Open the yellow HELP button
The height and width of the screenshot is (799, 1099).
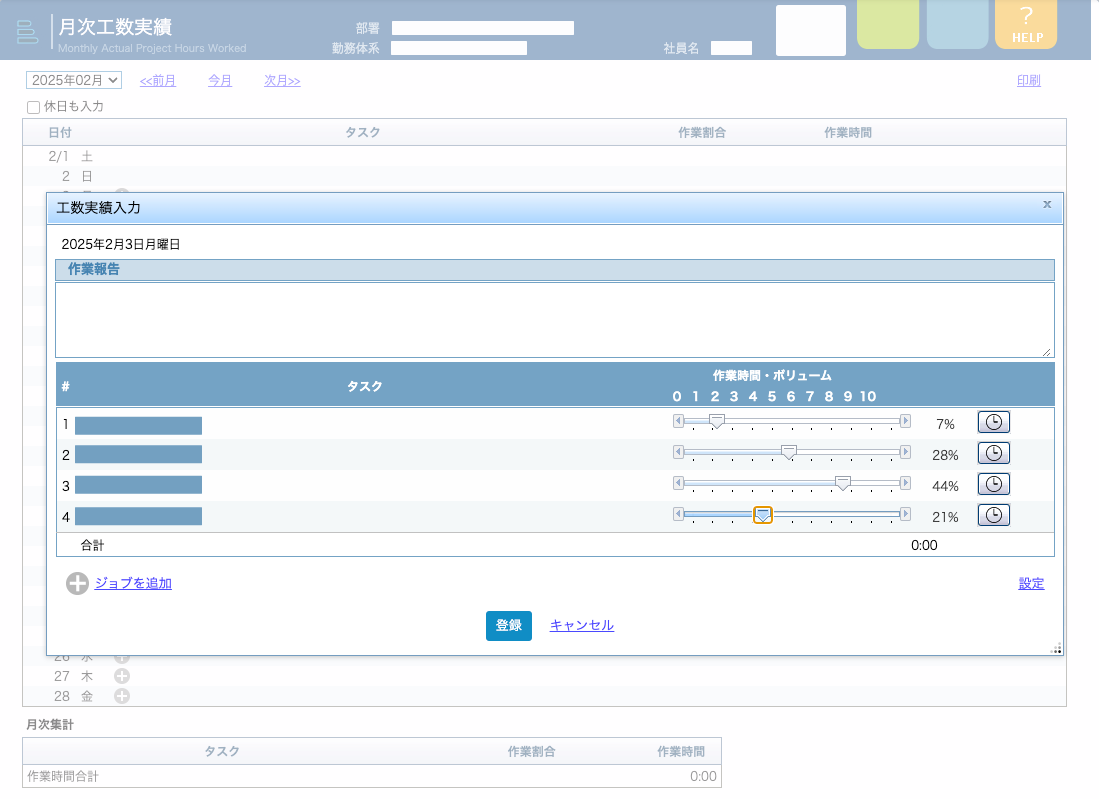[x=1026, y=25]
